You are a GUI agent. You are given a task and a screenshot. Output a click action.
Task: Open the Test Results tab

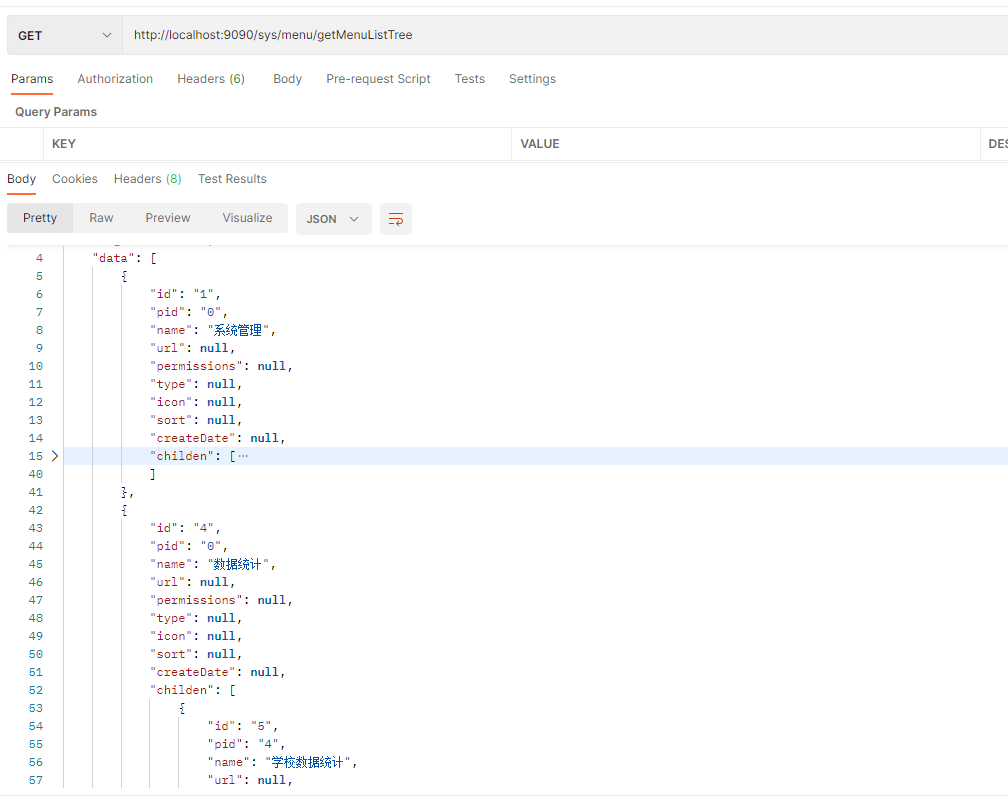pos(232,179)
